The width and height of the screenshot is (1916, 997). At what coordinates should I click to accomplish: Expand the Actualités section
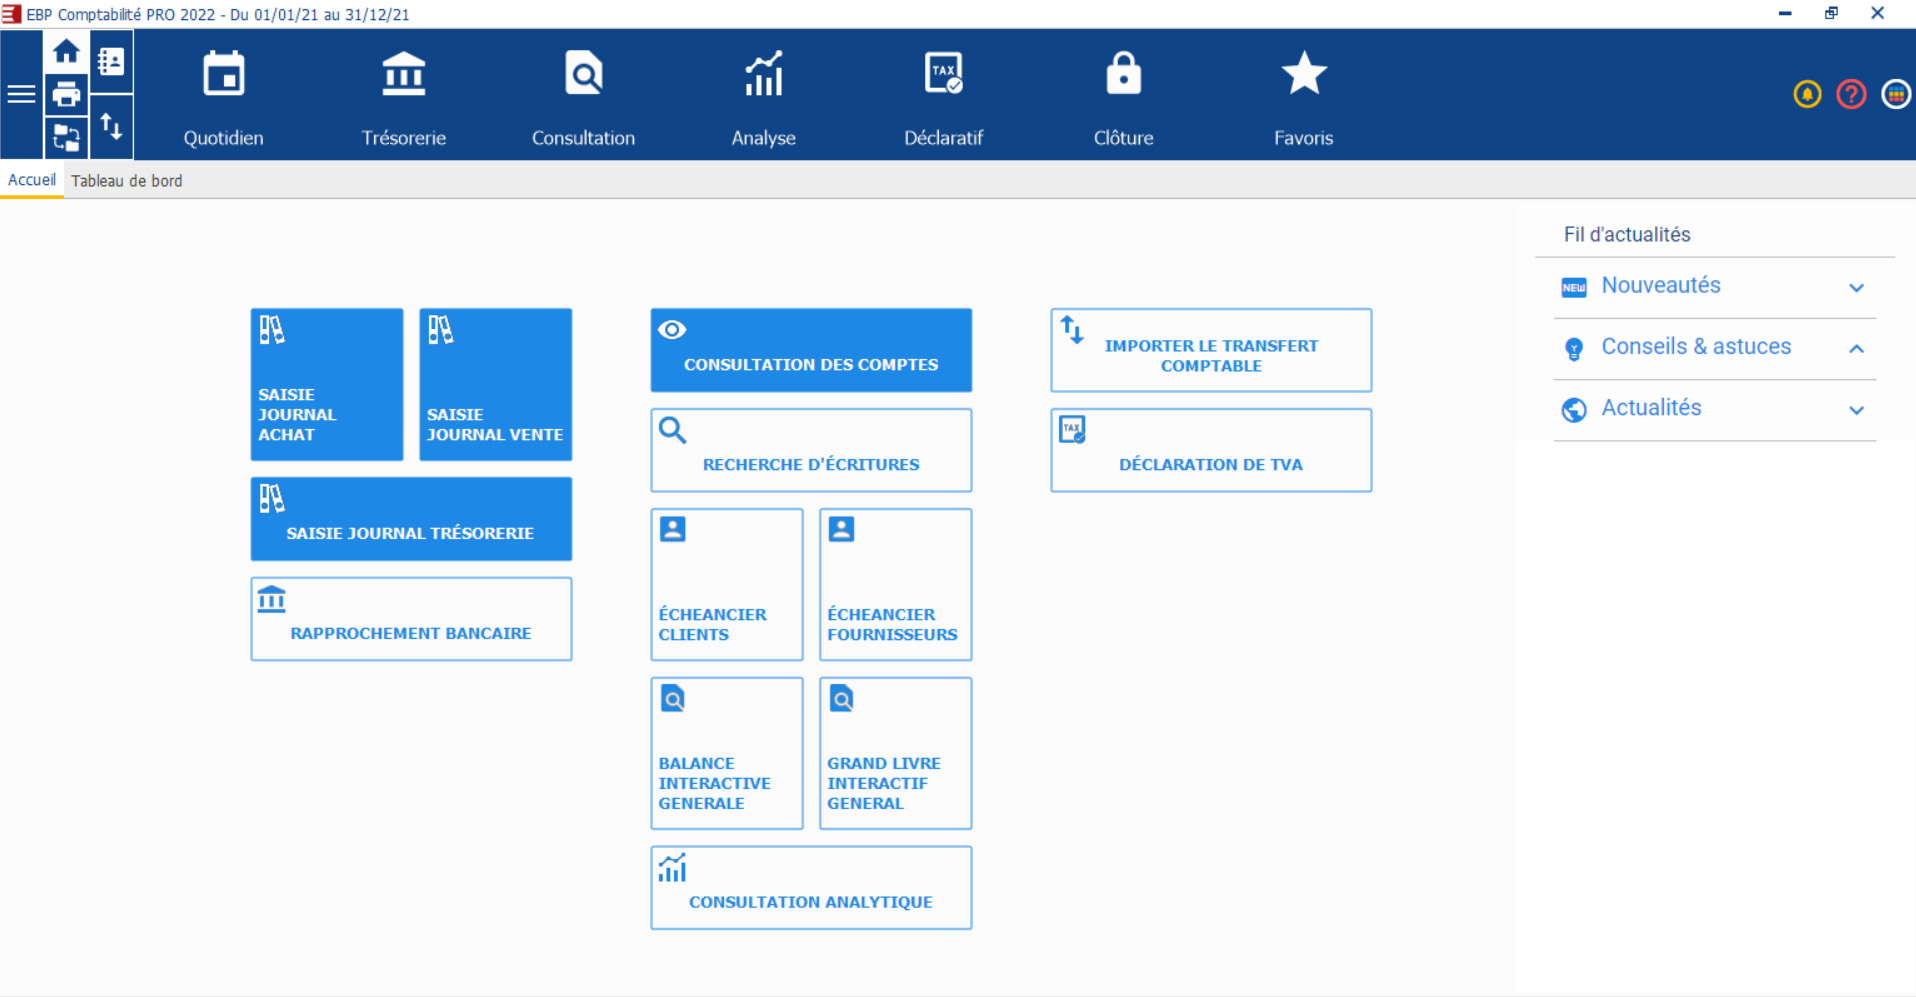pyautogui.click(x=1857, y=410)
